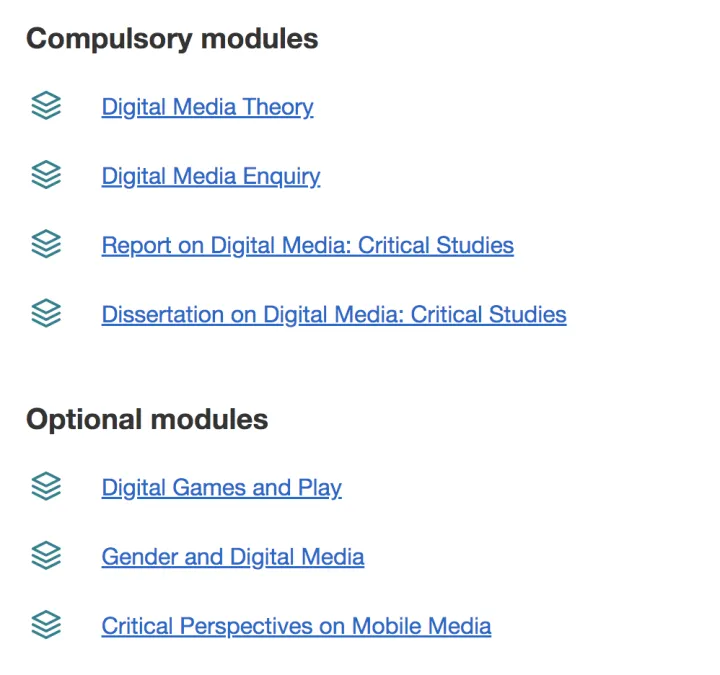Click the Compulsory modules heading

[172, 39]
